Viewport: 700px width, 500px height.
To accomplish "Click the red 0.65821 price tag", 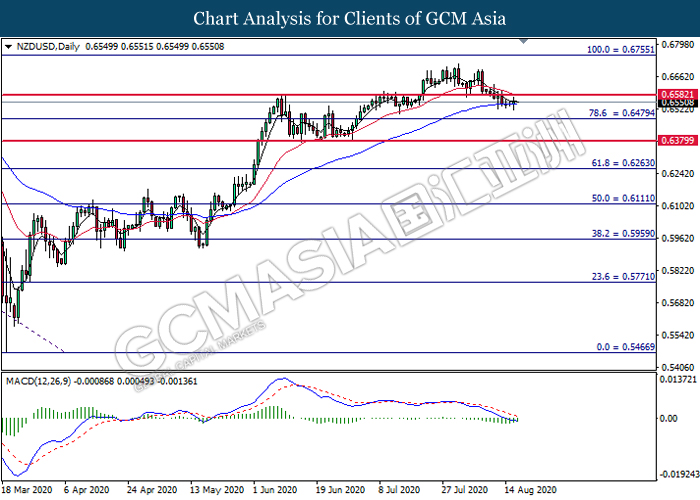I will 677,94.
